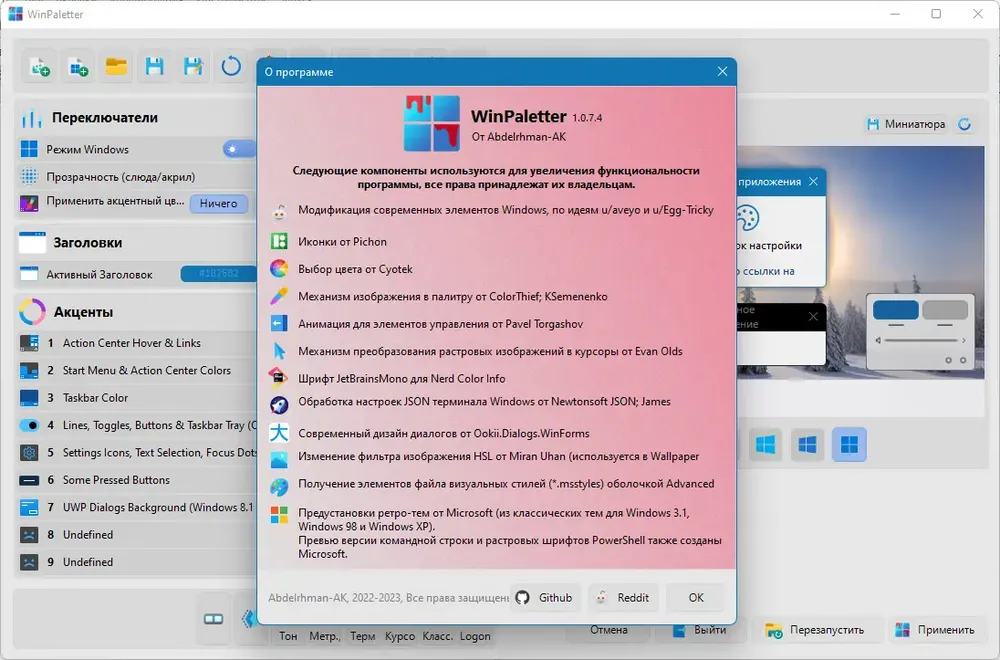Click the volume slider in the preview panel
The image size is (1000, 660).
(x=921, y=341)
